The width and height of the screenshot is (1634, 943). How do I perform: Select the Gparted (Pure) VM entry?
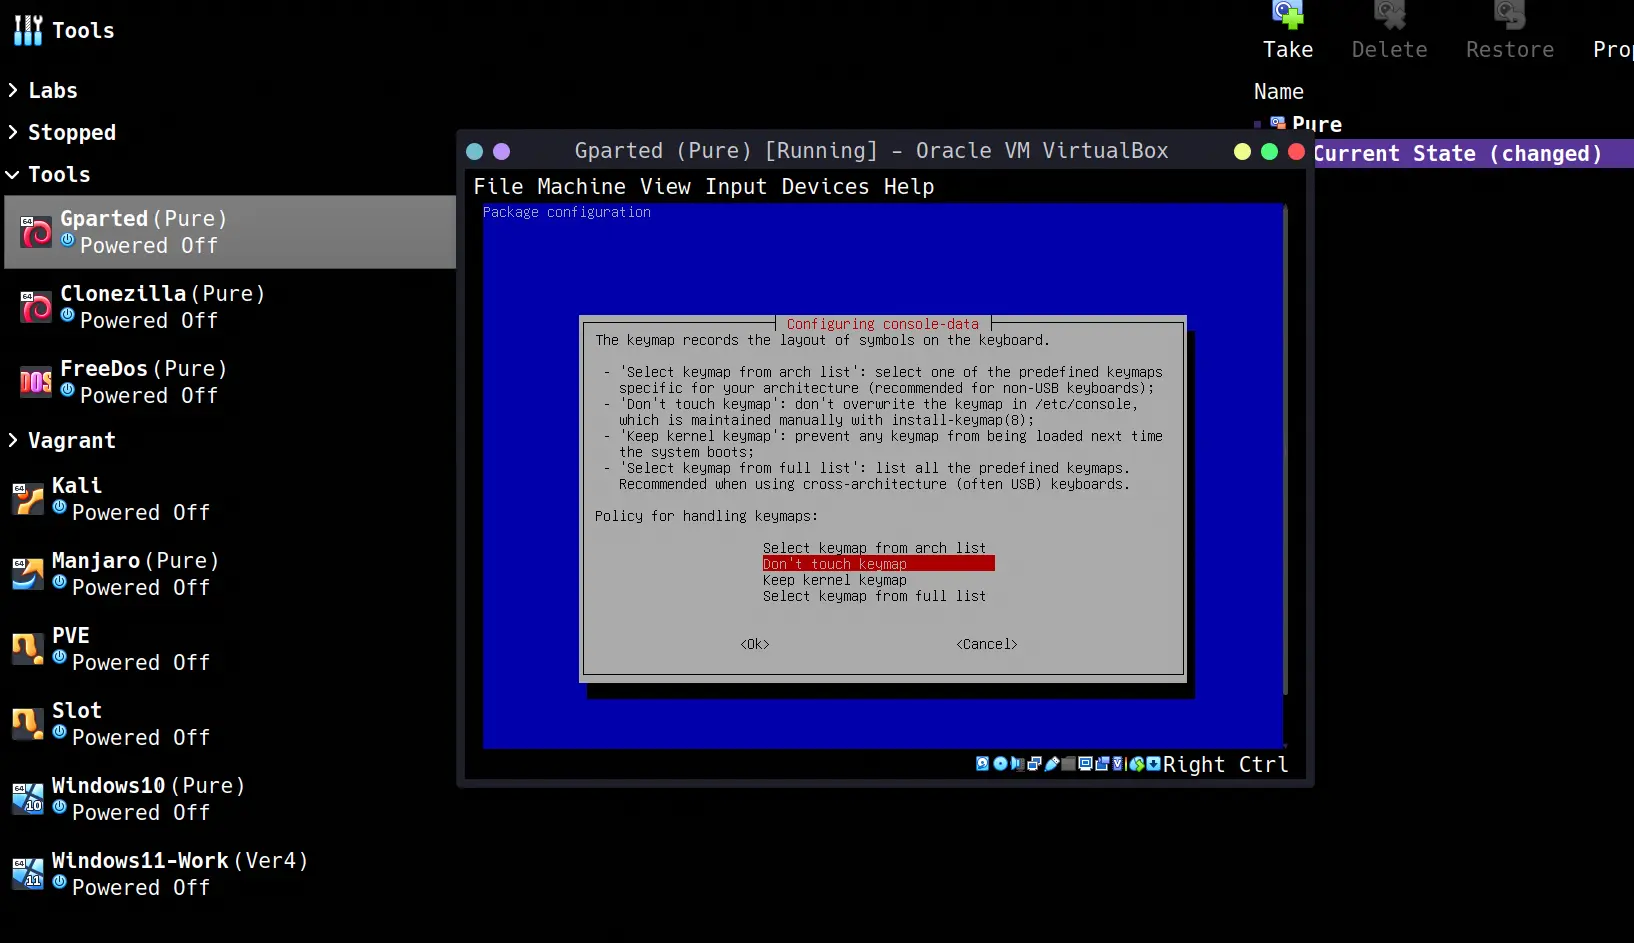point(230,232)
